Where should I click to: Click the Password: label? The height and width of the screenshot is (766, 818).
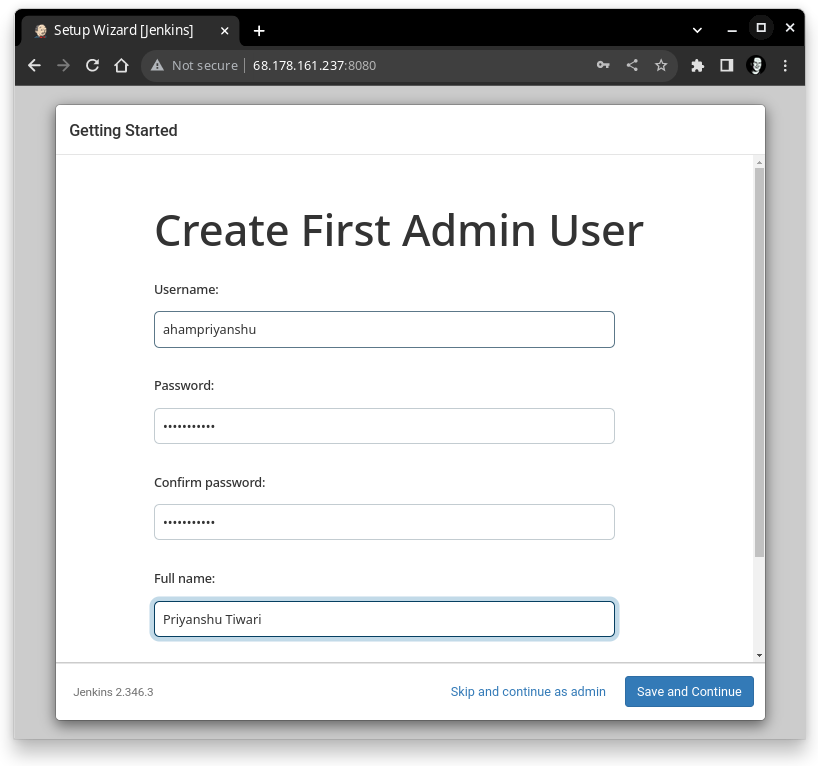(184, 386)
